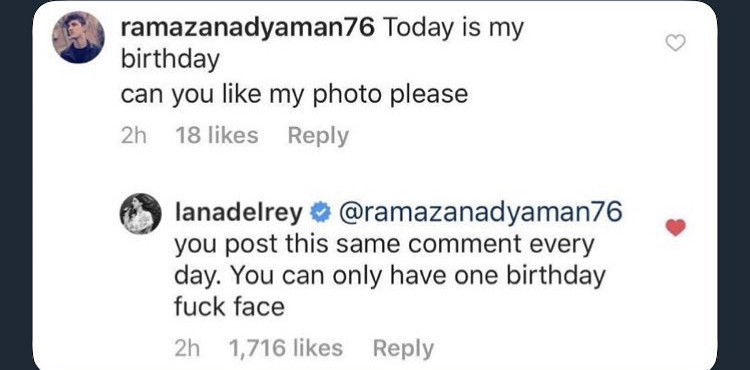Image resolution: width=750 pixels, height=370 pixels.
Task: Open lanadelrey's profile avatar
Action: tap(140, 214)
